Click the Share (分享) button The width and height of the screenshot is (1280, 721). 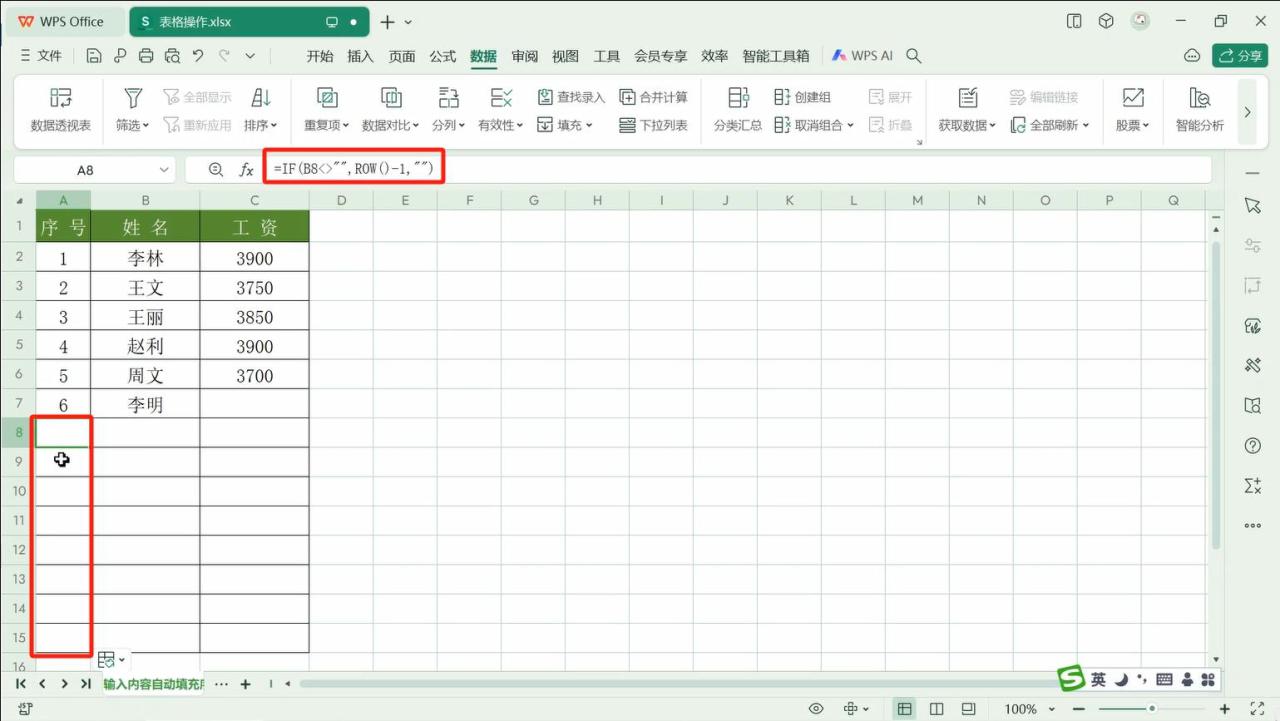(1240, 56)
